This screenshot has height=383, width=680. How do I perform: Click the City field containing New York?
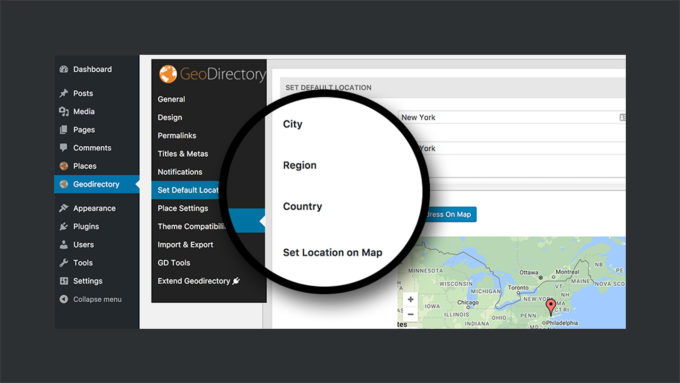(512, 117)
